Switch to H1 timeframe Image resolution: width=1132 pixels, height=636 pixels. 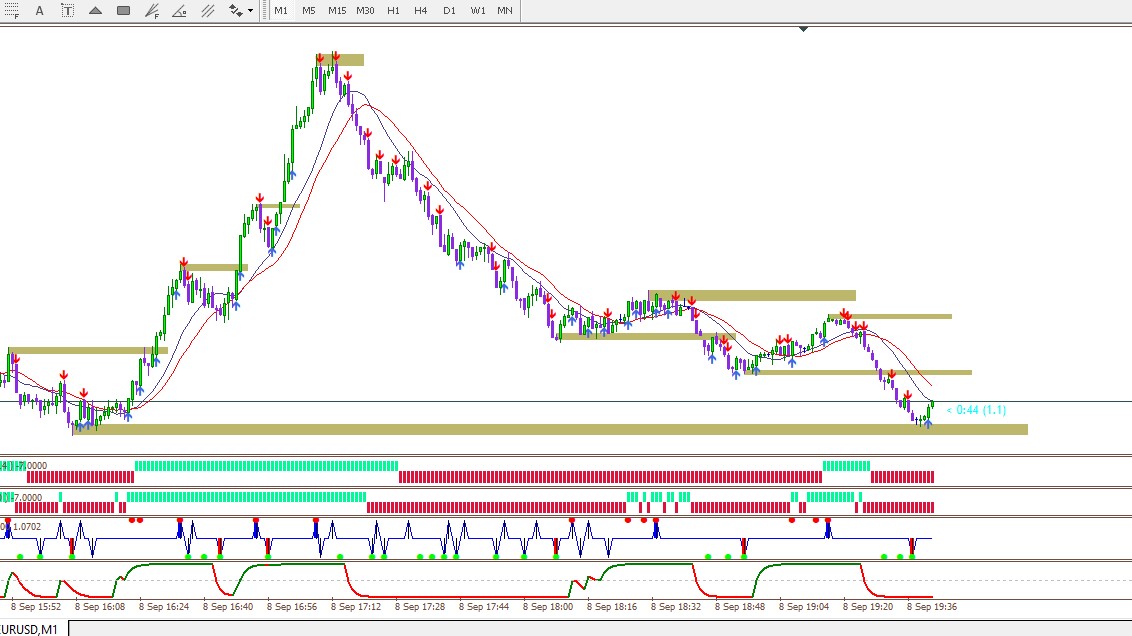coord(393,10)
